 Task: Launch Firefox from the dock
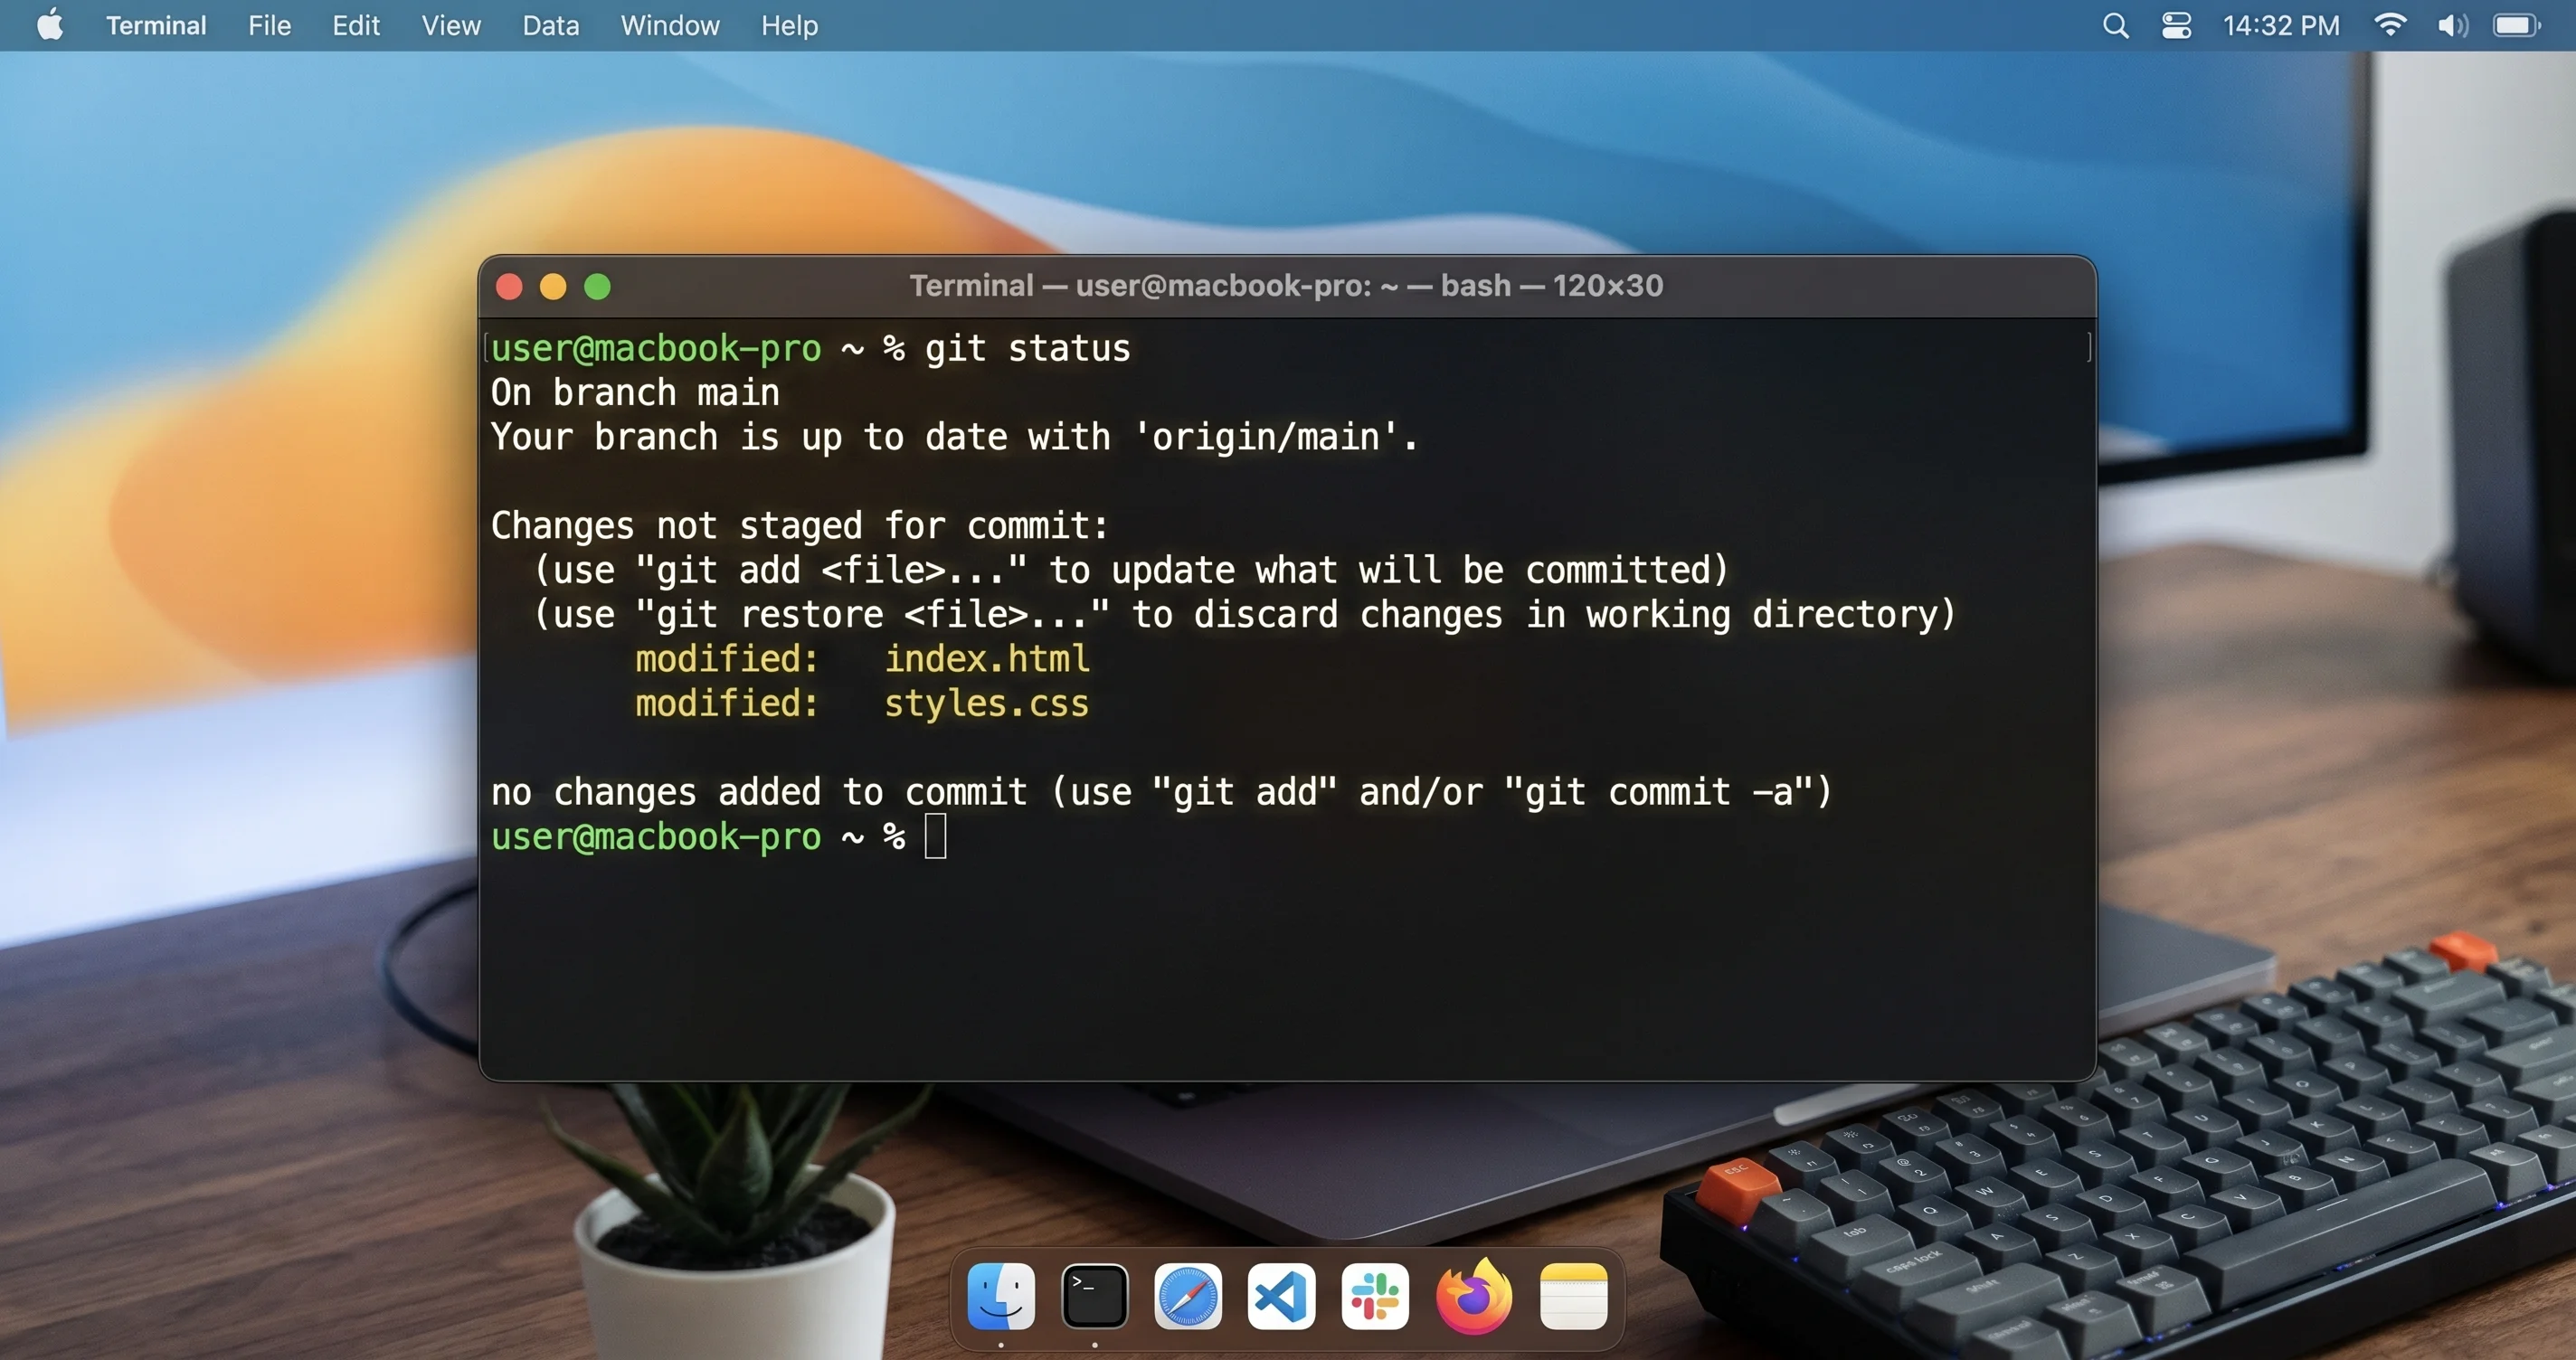pos(1474,1297)
